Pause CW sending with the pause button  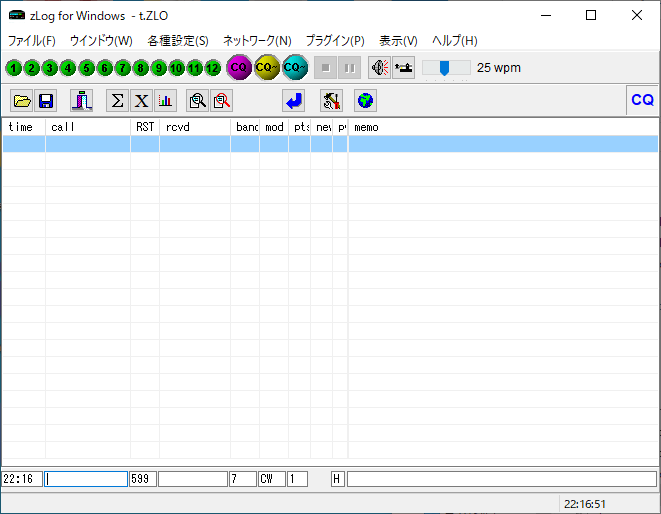tap(349, 67)
